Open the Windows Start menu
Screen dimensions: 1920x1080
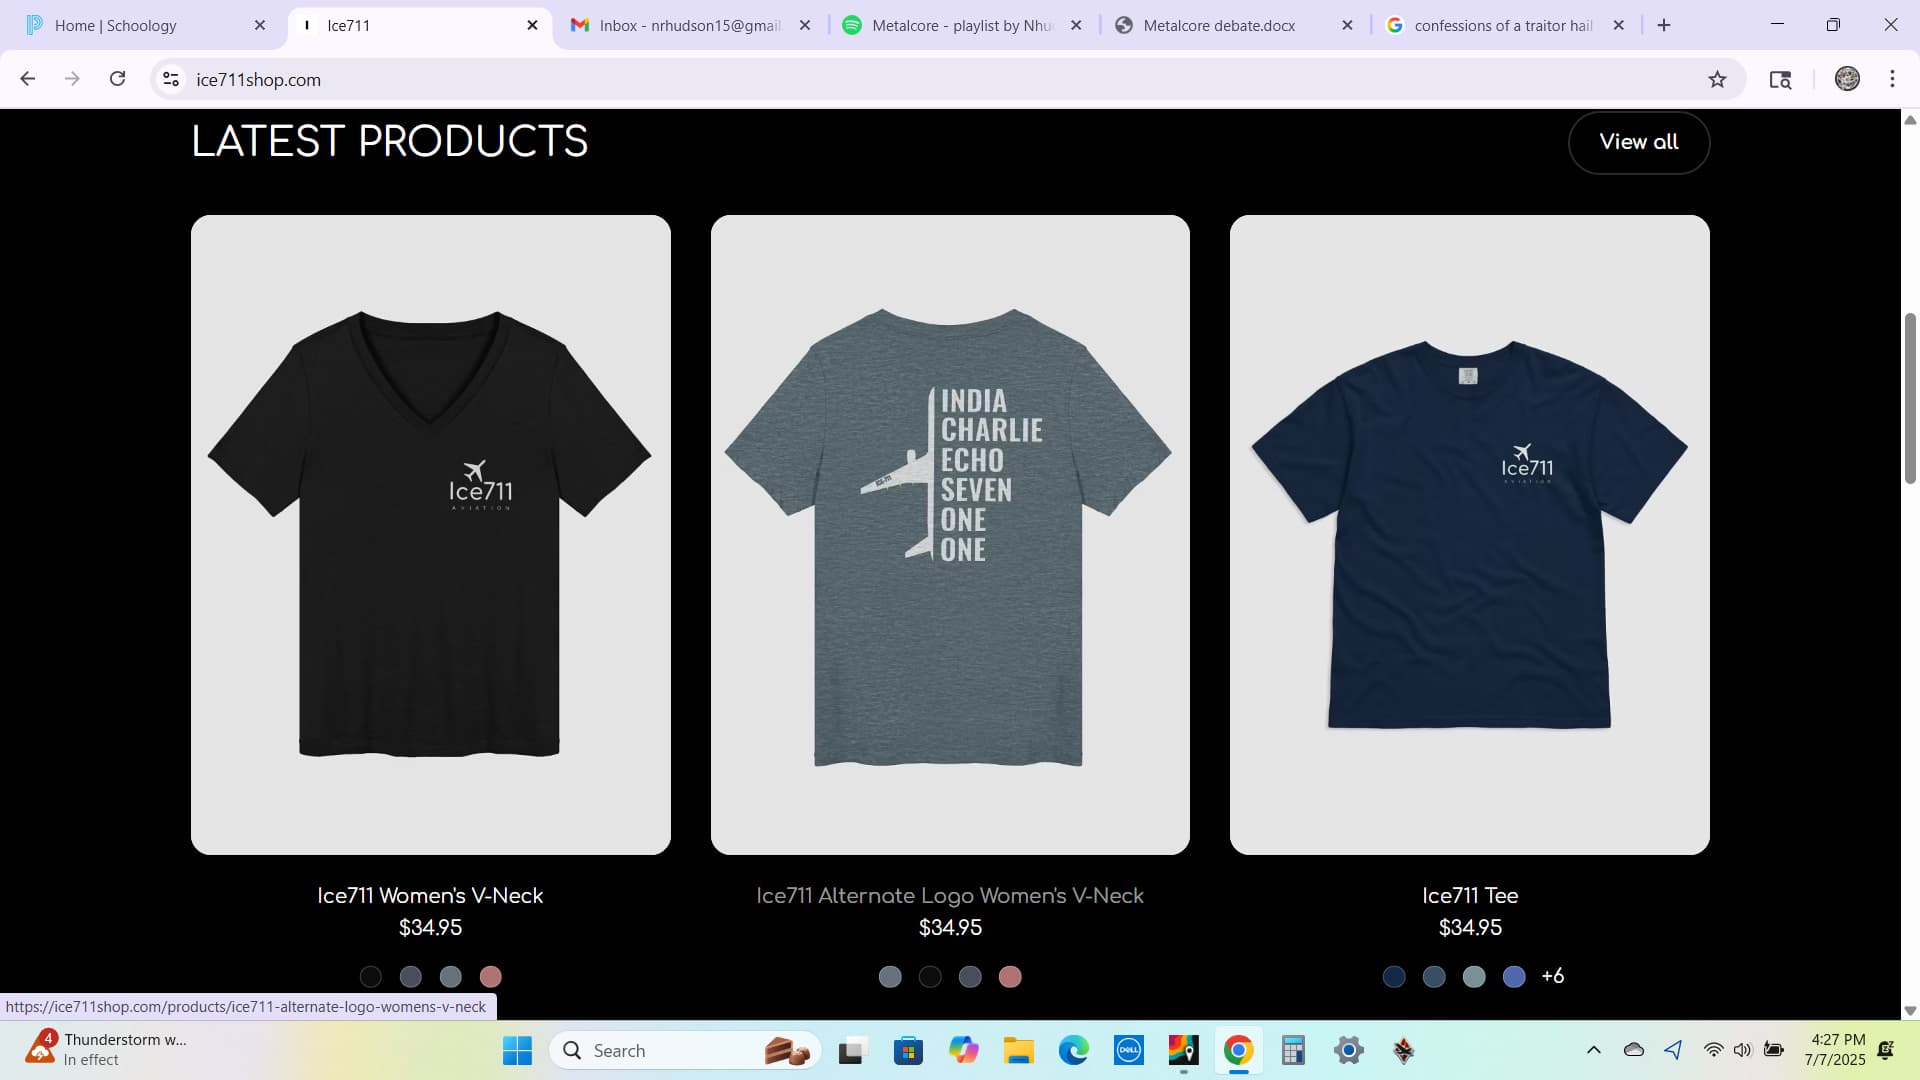tap(517, 1050)
